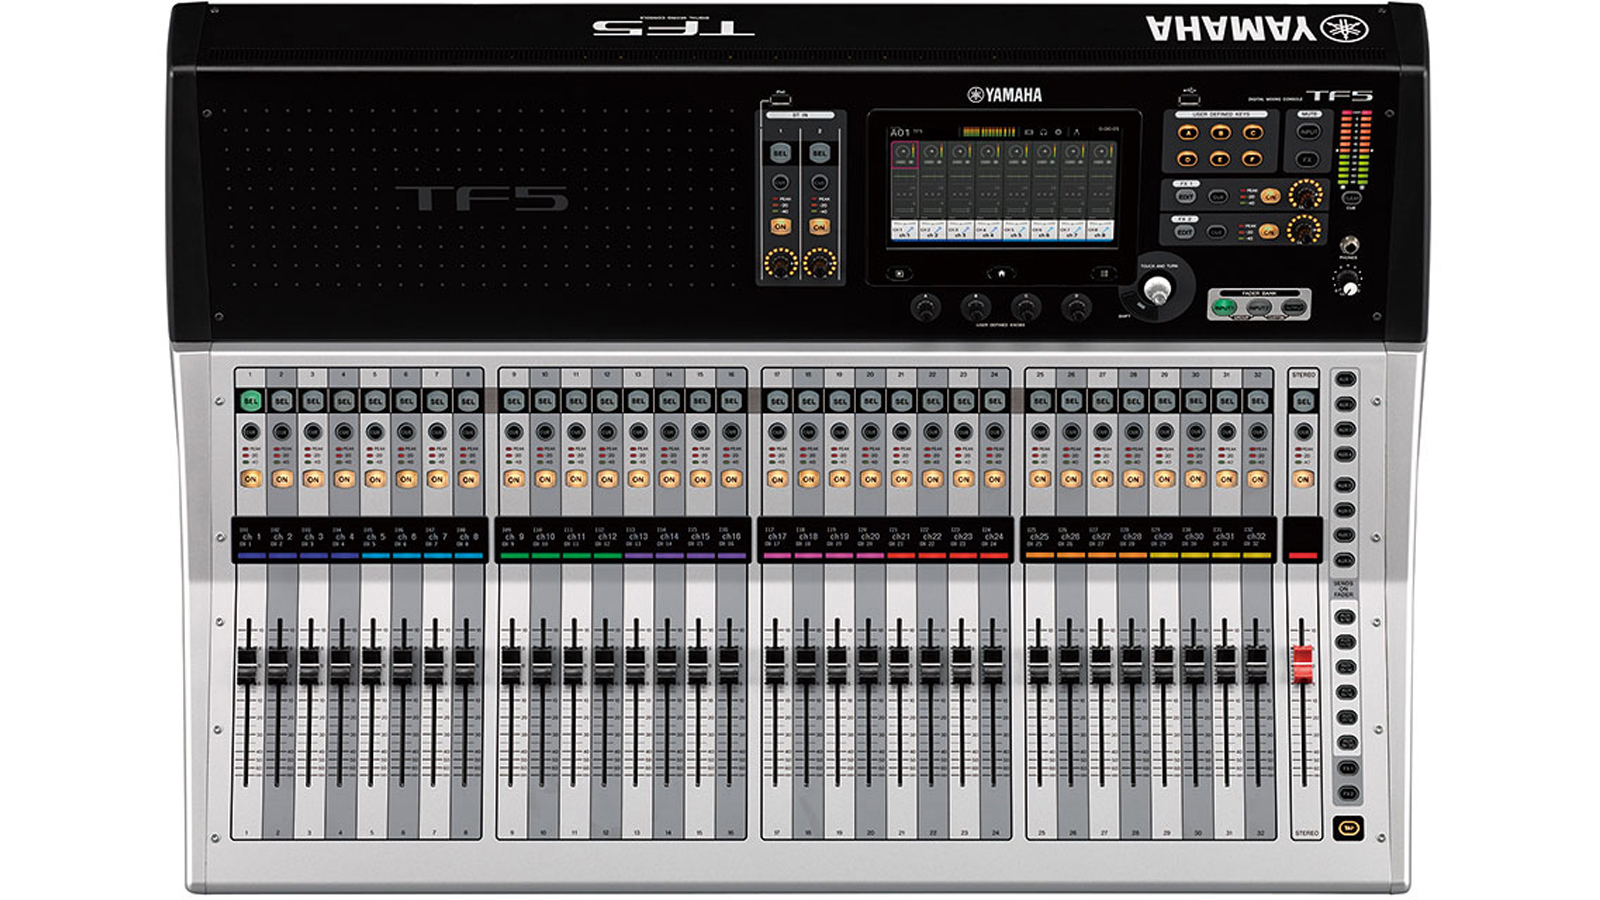Cue channel 25 with its CUE key
This screenshot has width=1600, height=900.
1040,432
